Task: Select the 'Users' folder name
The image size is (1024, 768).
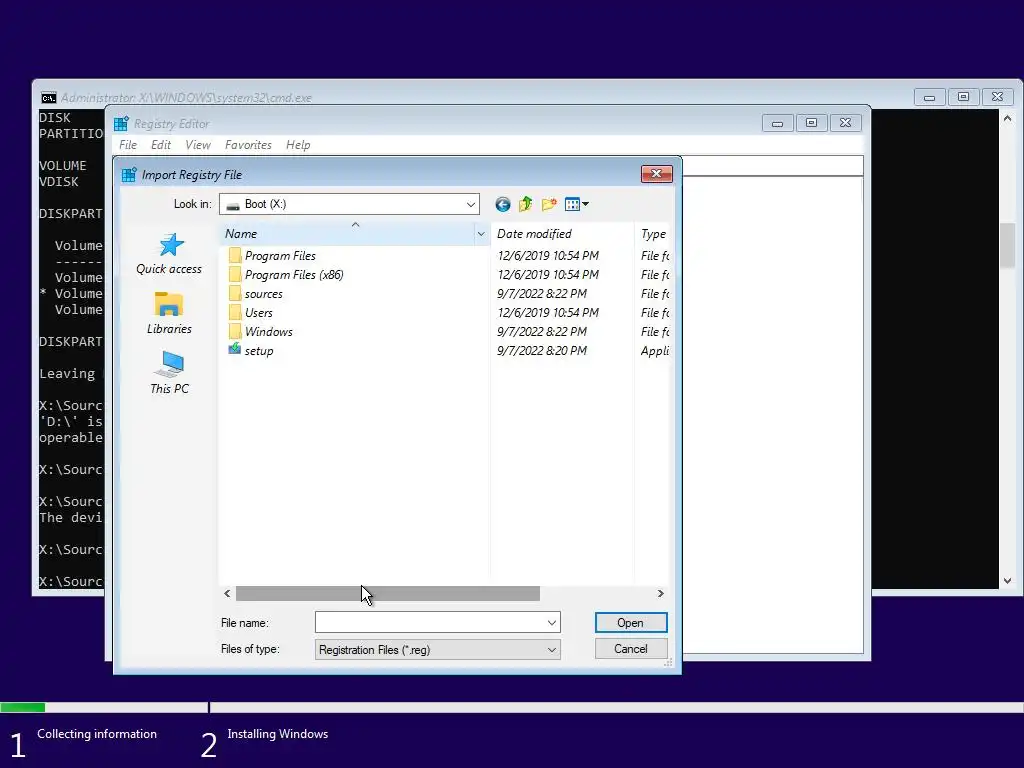Action: [x=259, y=313]
